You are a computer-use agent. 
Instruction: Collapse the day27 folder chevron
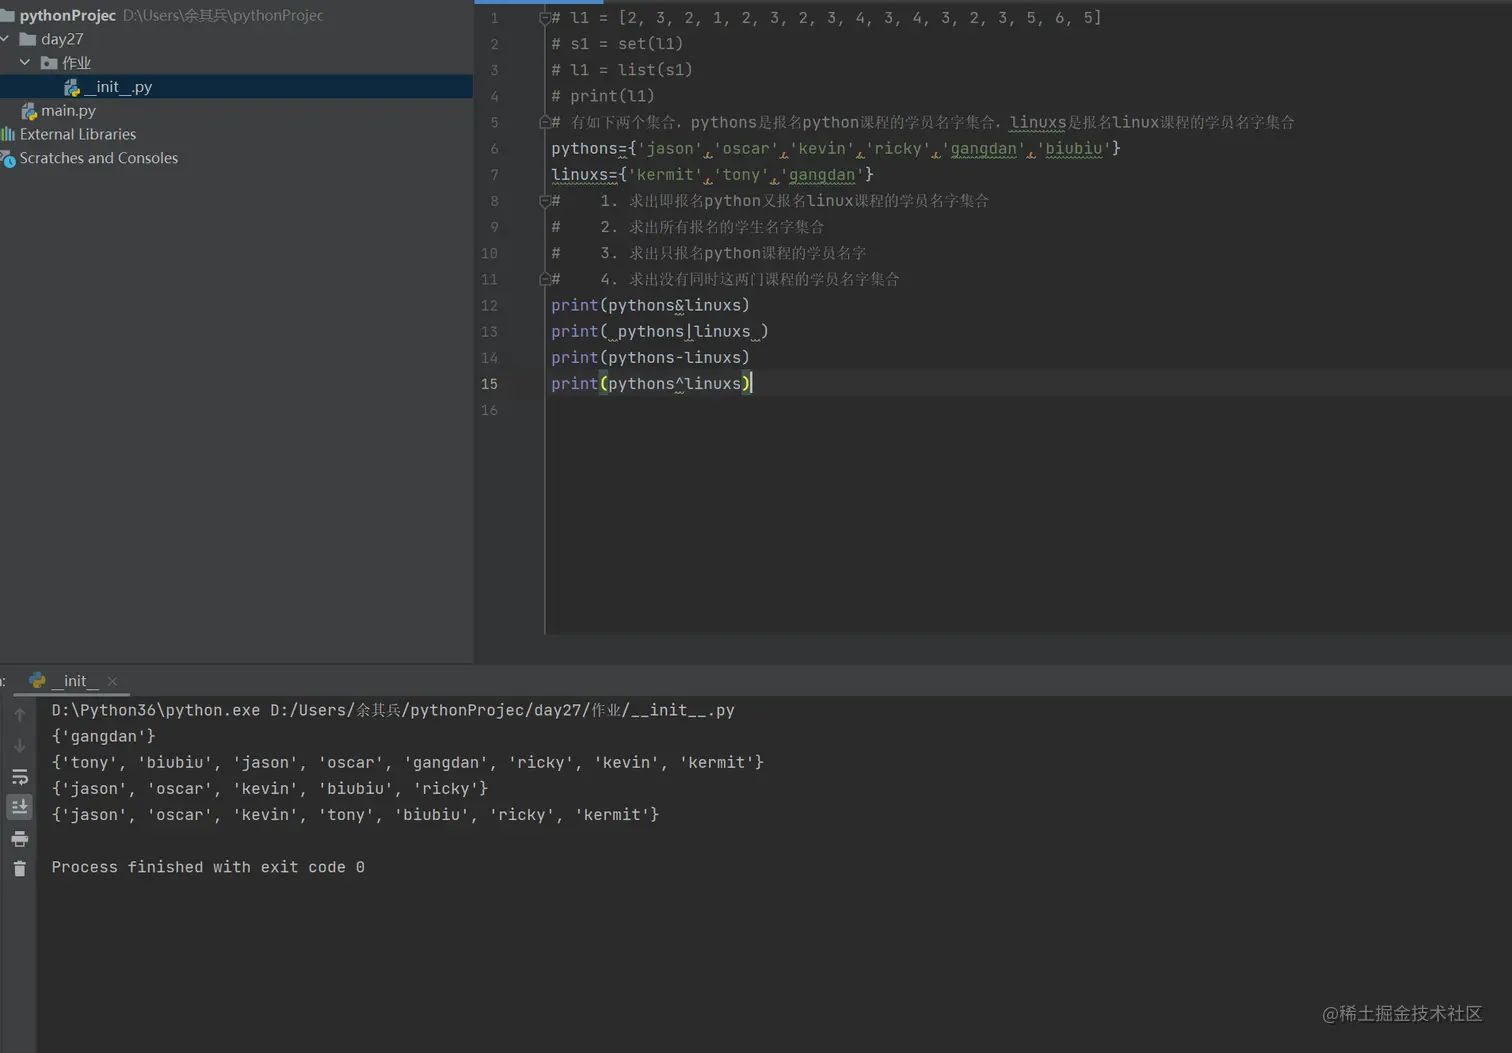(x=6, y=39)
